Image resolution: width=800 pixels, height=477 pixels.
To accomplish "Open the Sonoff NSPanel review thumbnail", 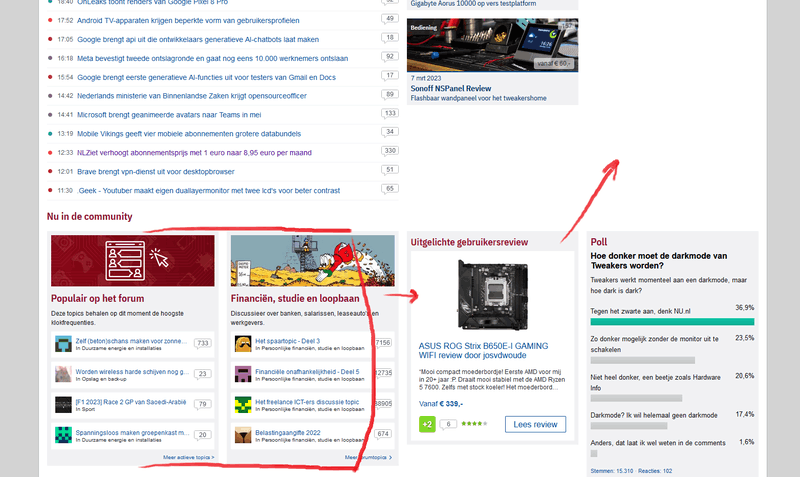I will click(x=492, y=45).
